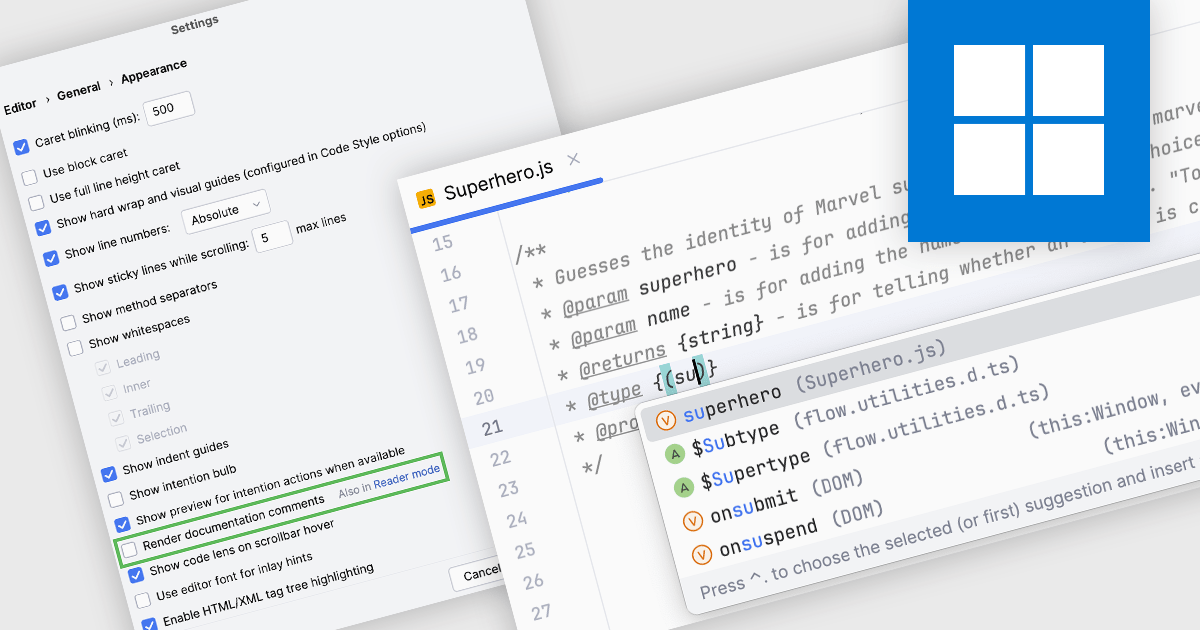Open the Absolute line numbers dropdown
The image size is (1200, 630).
click(x=225, y=211)
